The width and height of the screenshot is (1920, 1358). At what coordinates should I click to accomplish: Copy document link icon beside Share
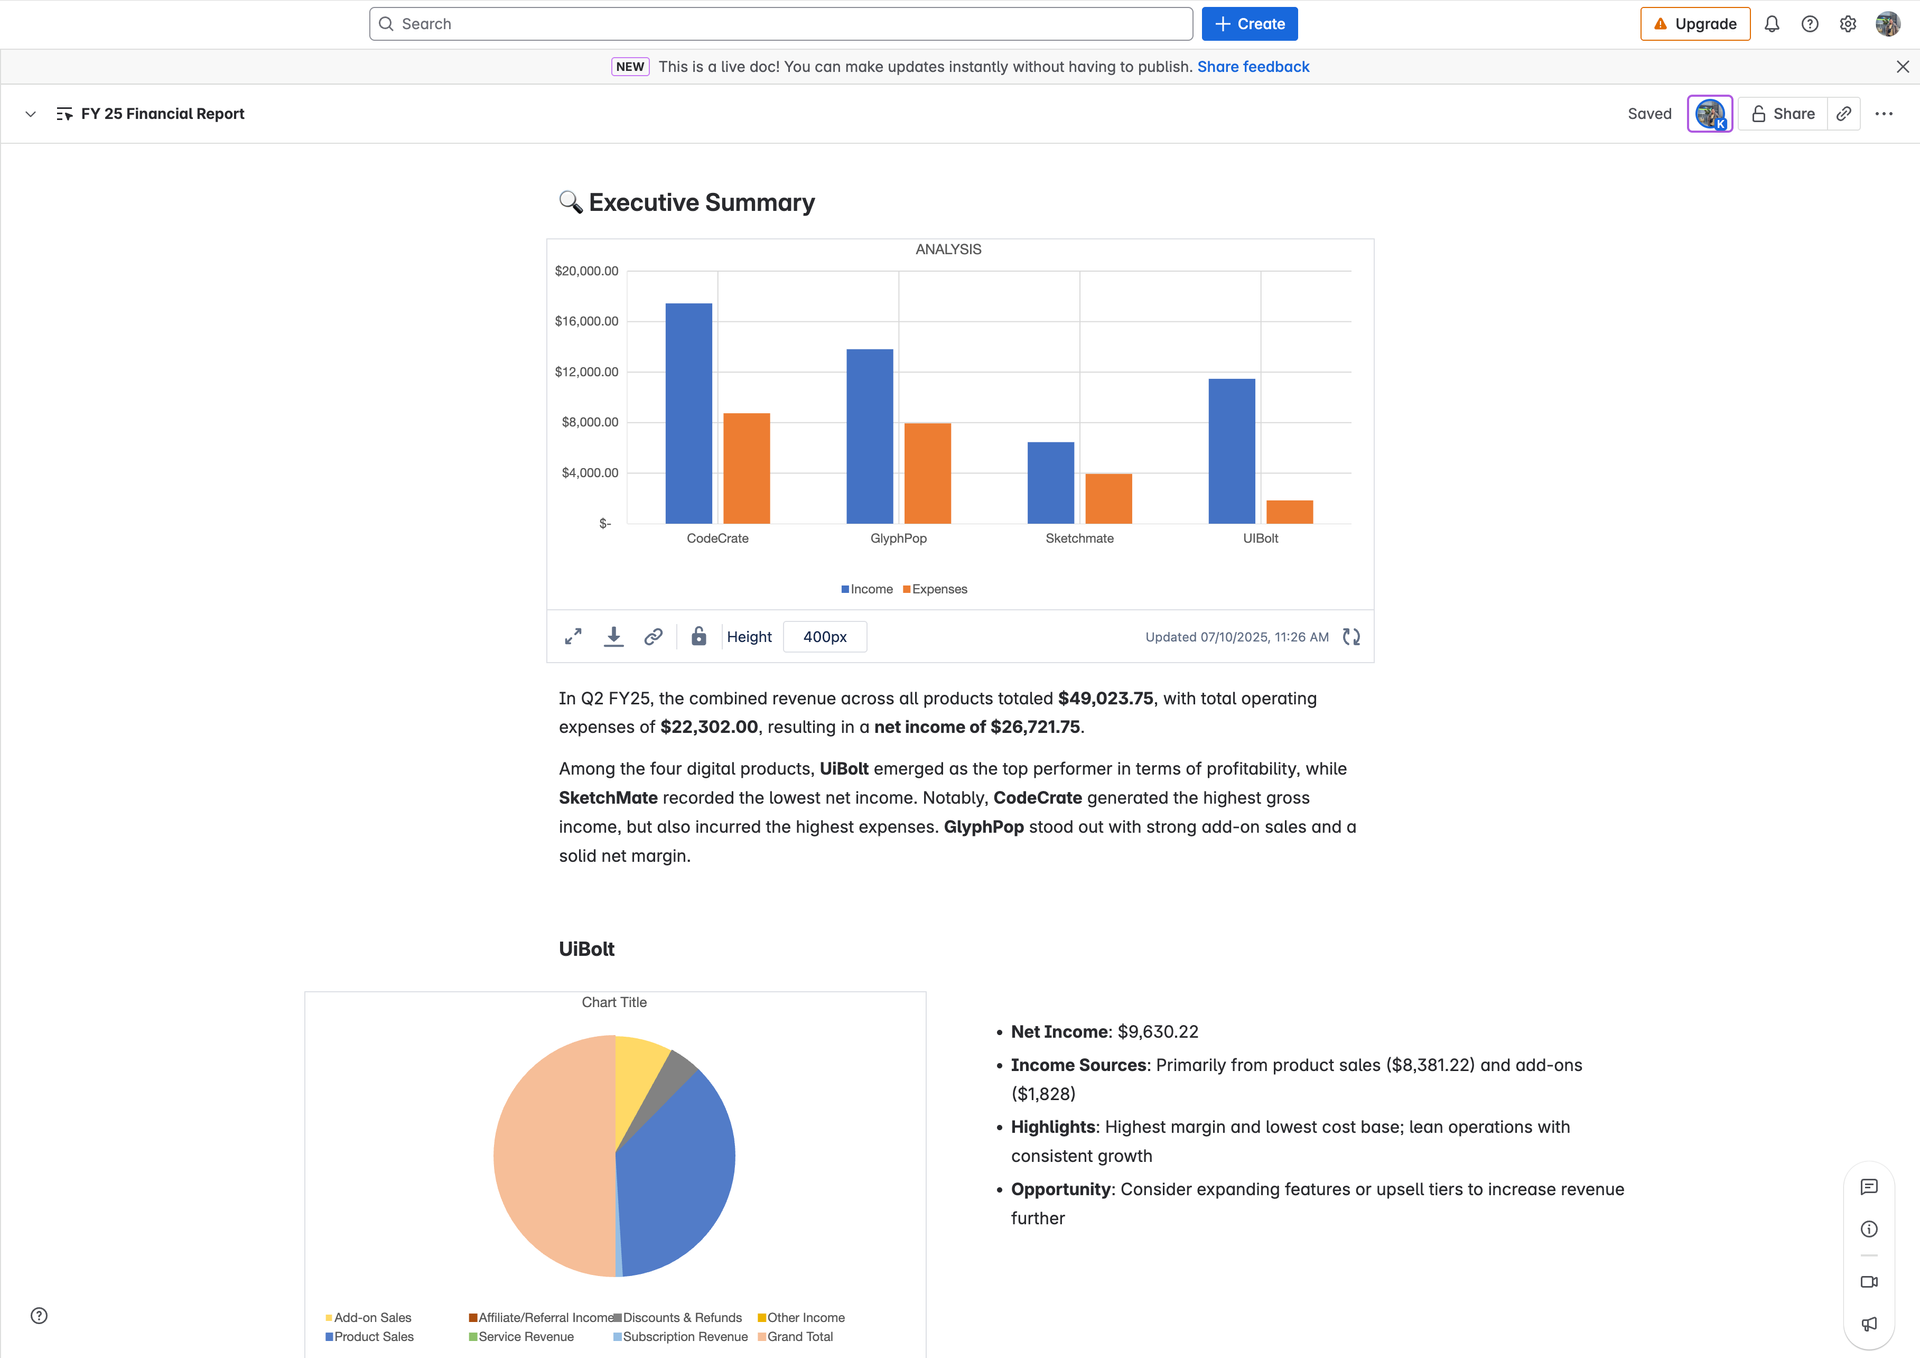point(1844,114)
